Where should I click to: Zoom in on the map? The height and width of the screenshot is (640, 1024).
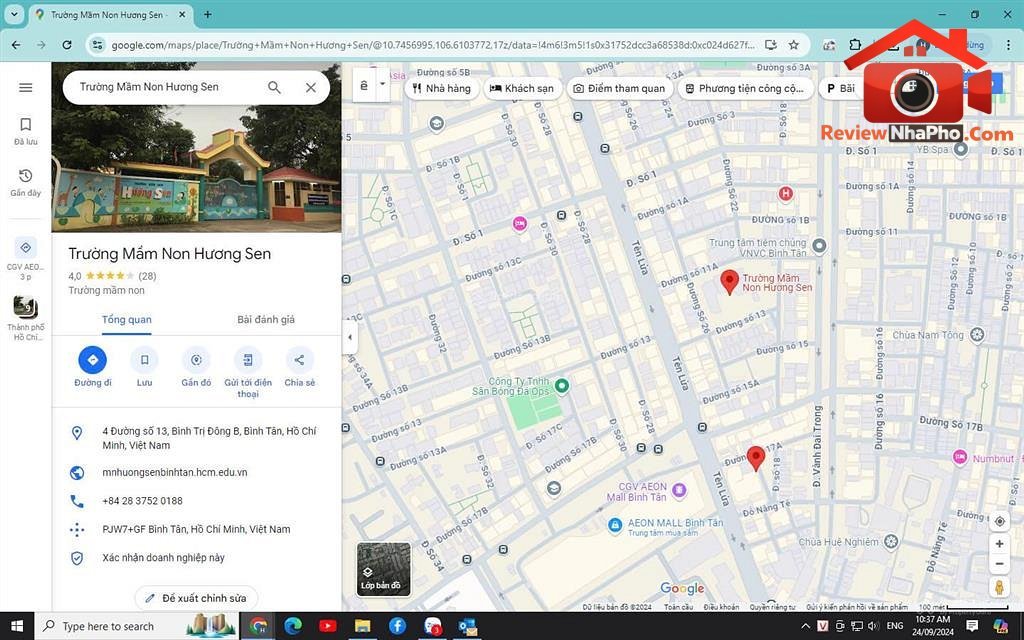point(999,543)
